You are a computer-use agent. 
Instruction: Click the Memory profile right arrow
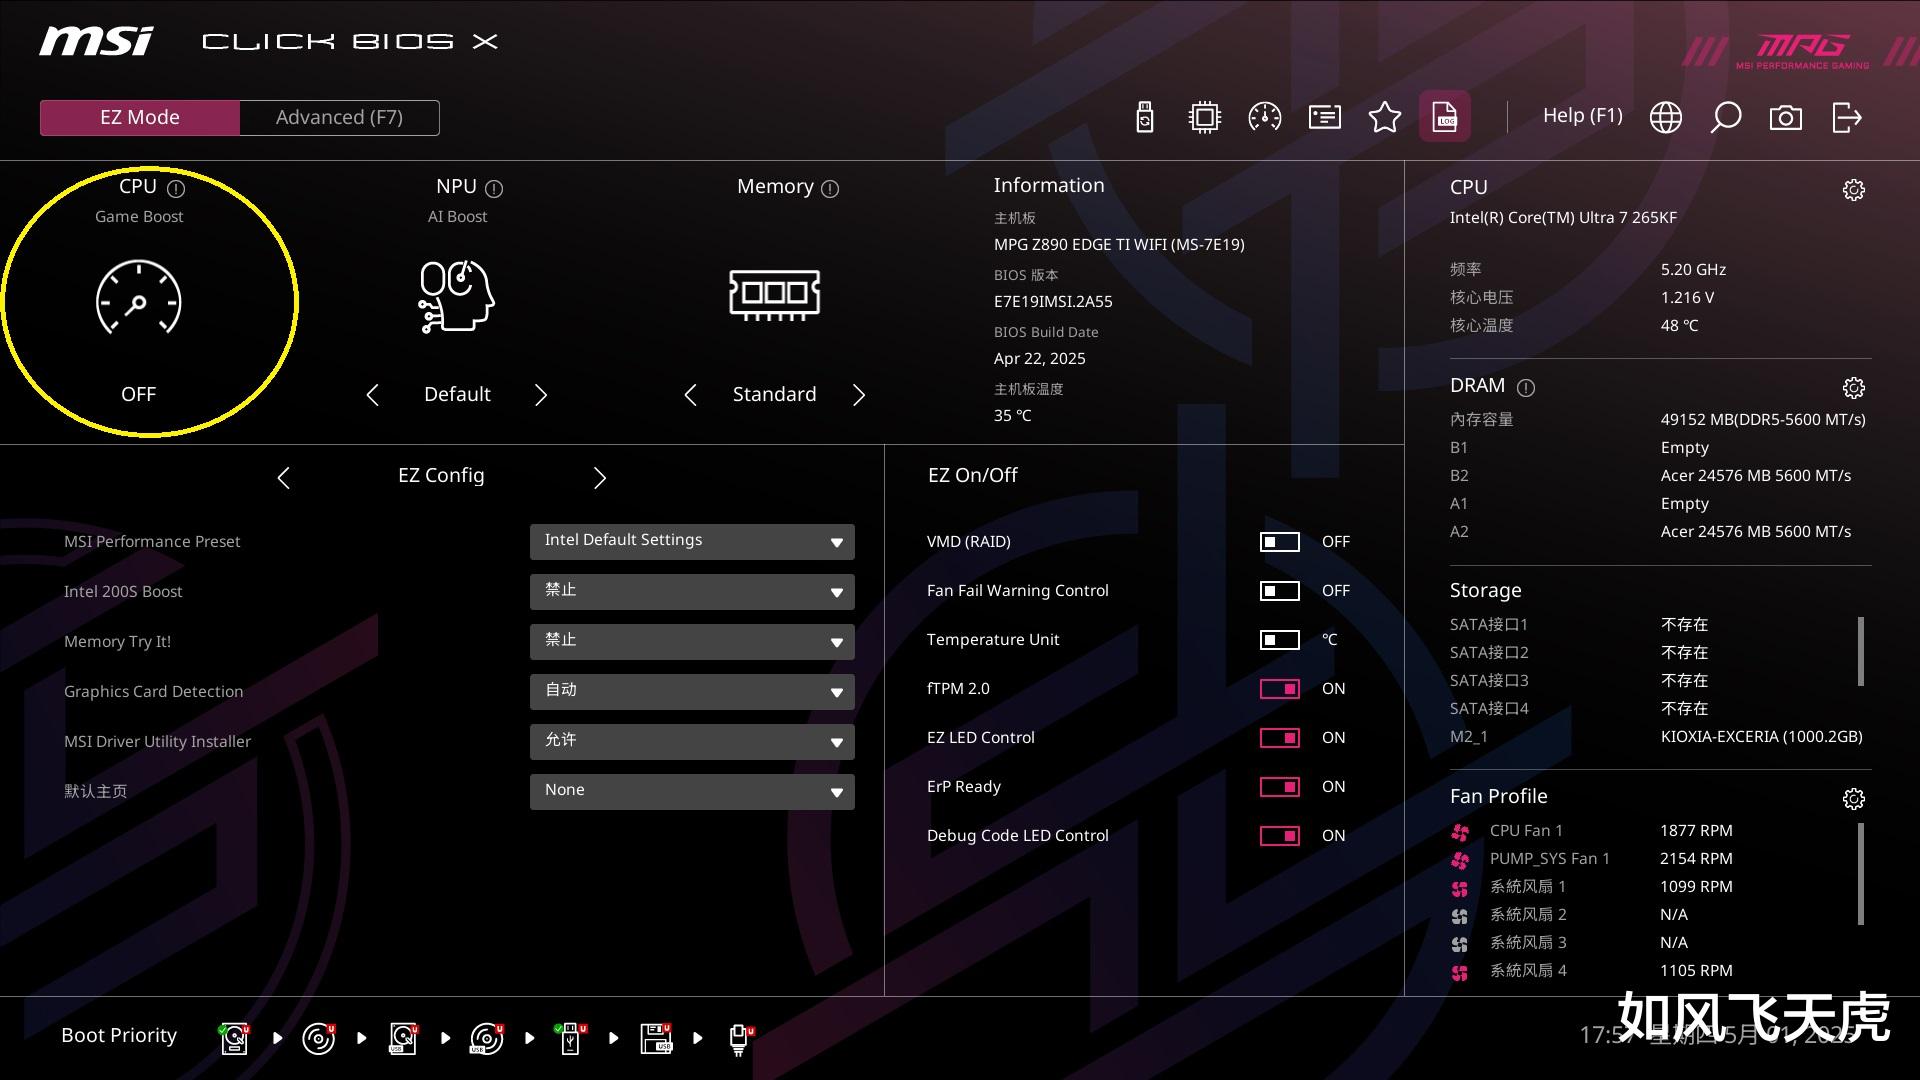(x=859, y=395)
